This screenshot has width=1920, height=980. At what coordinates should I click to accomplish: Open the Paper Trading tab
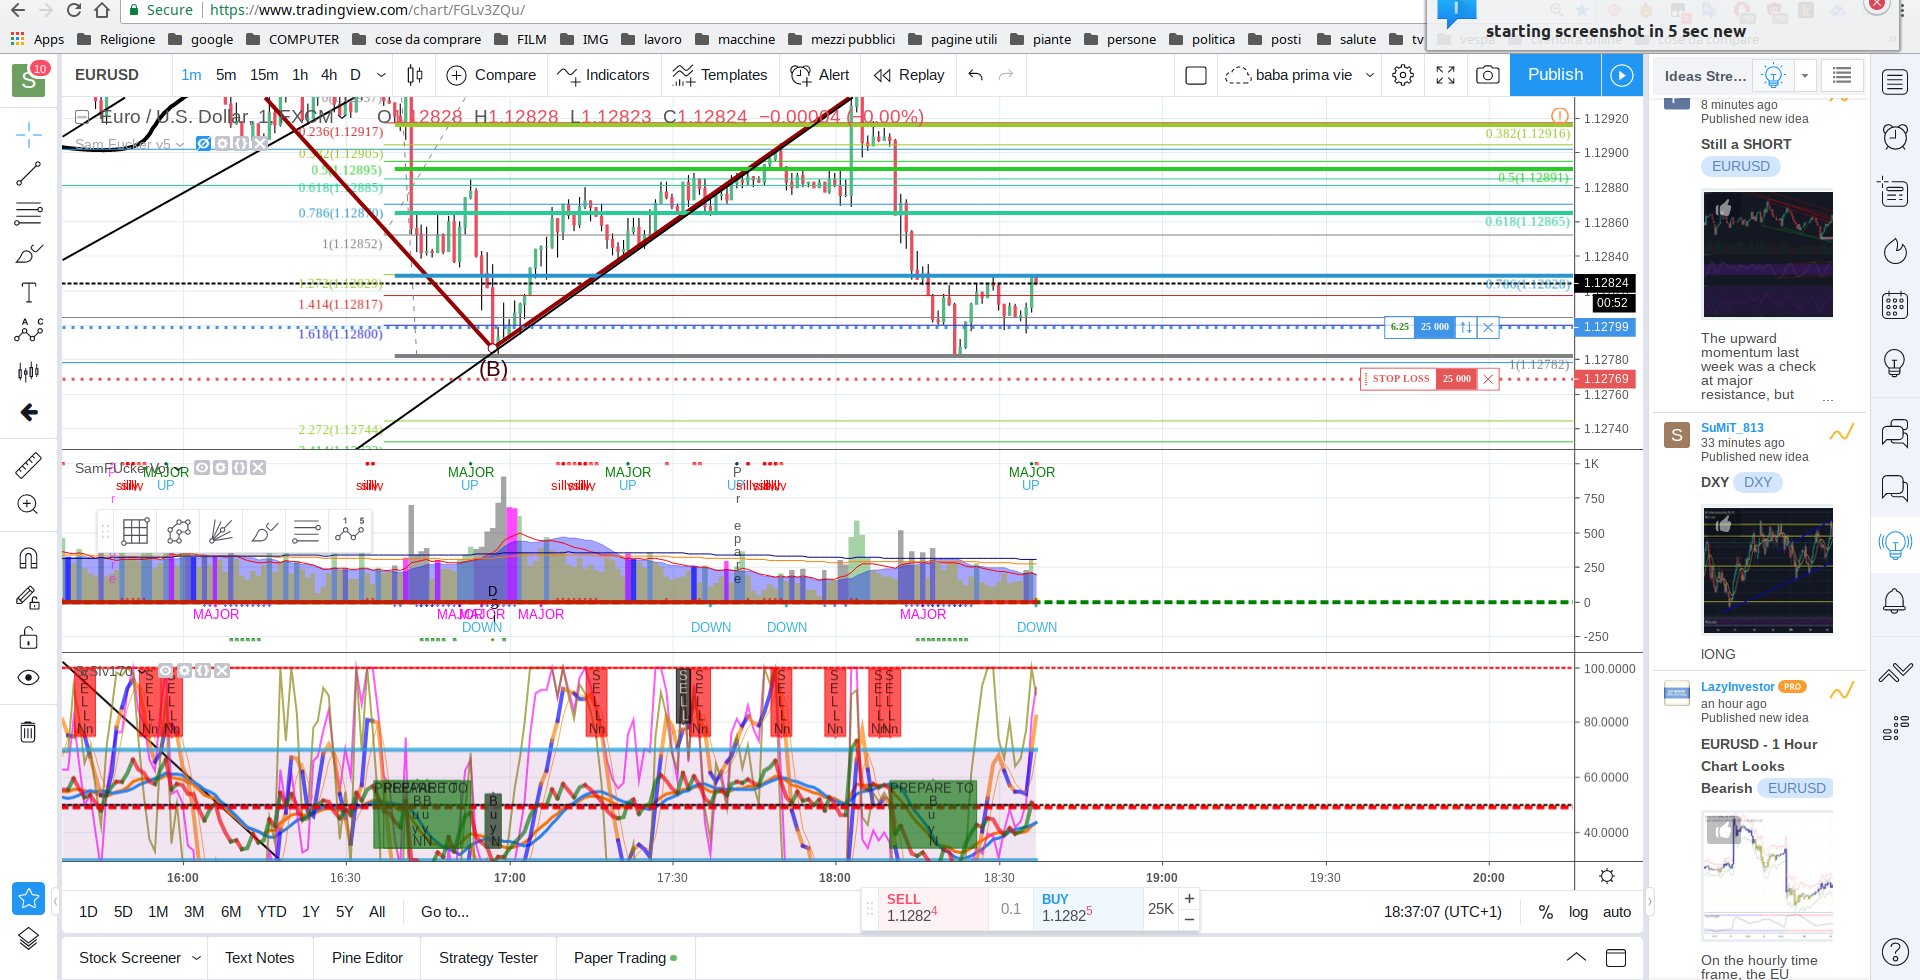click(625, 958)
